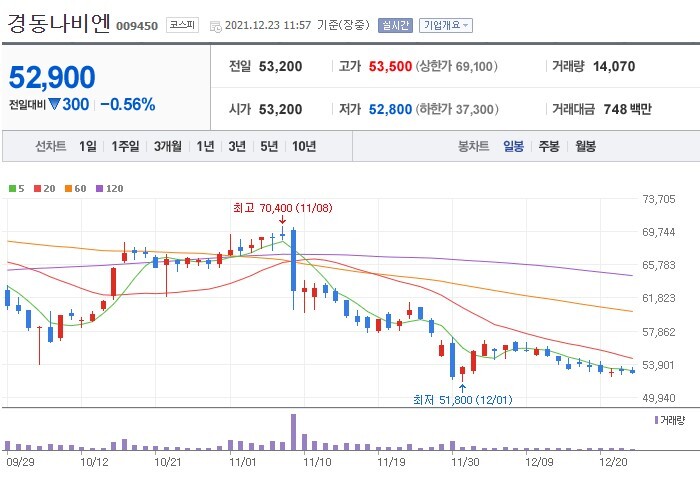Click the 65,783 y-axis label
The image size is (700, 488).
[658, 265]
